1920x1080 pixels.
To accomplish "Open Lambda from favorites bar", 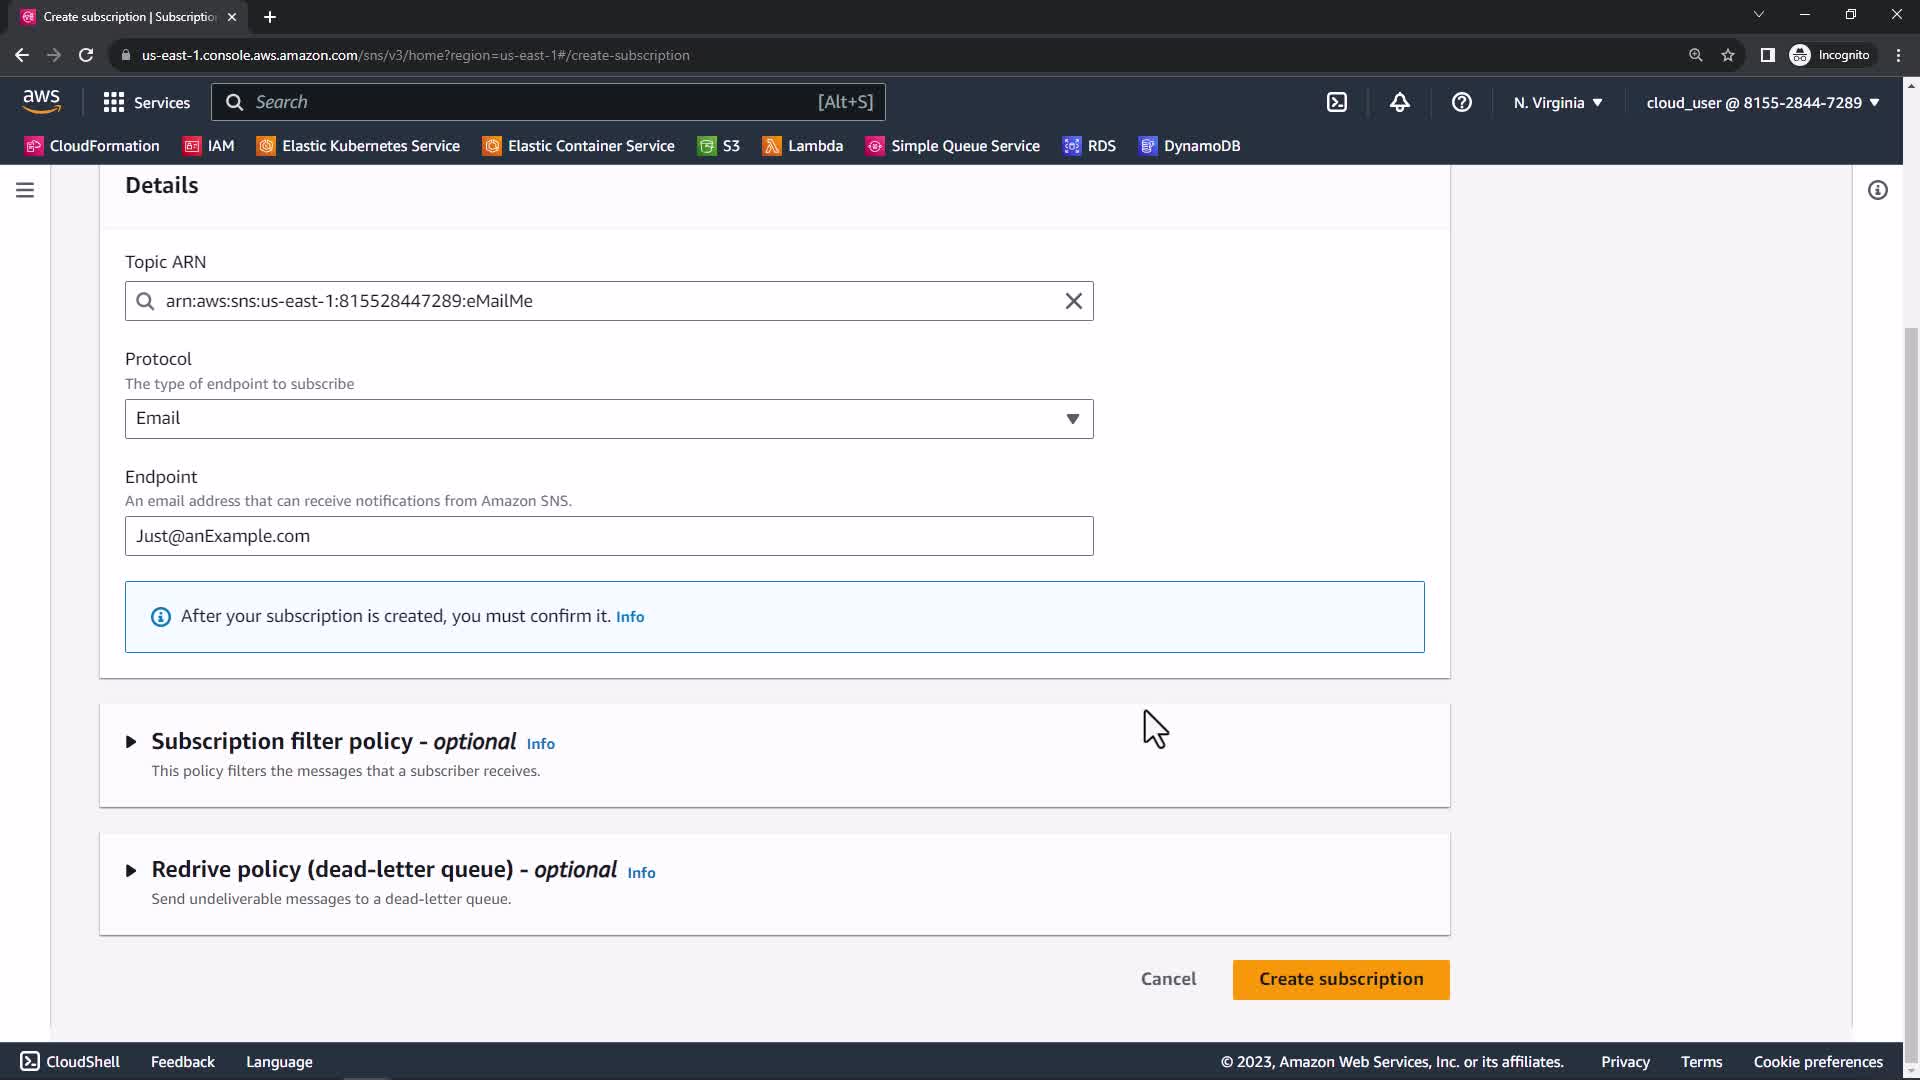I will pyautogui.click(x=803, y=146).
